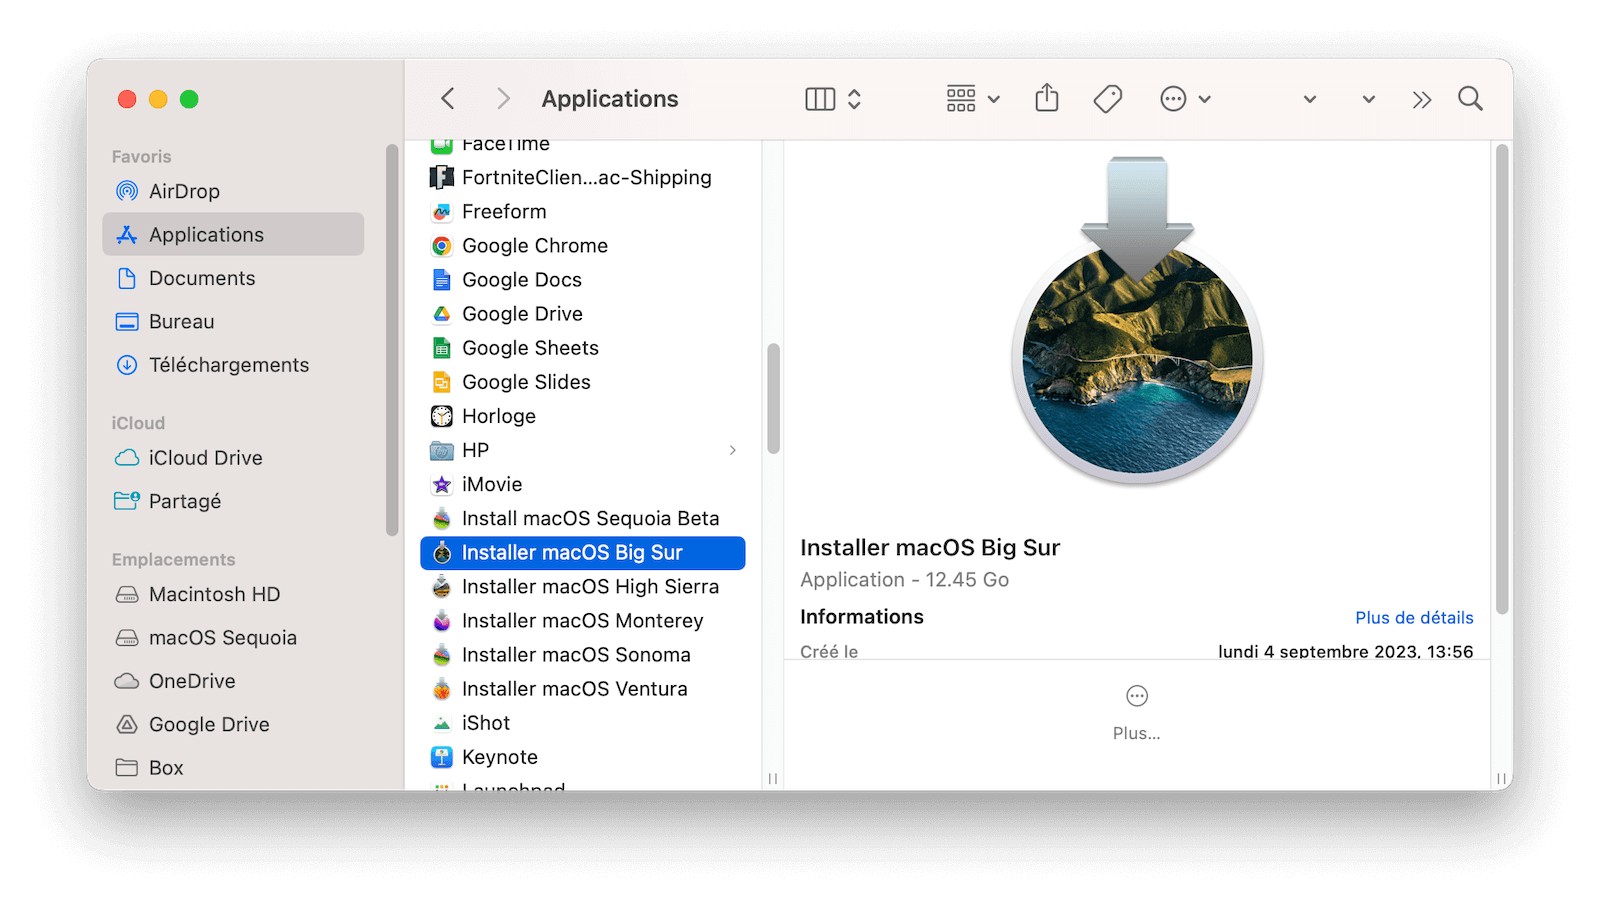The width and height of the screenshot is (1600, 905).
Task: Click the Plus de détails link
Action: click(x=1414, y=618)
